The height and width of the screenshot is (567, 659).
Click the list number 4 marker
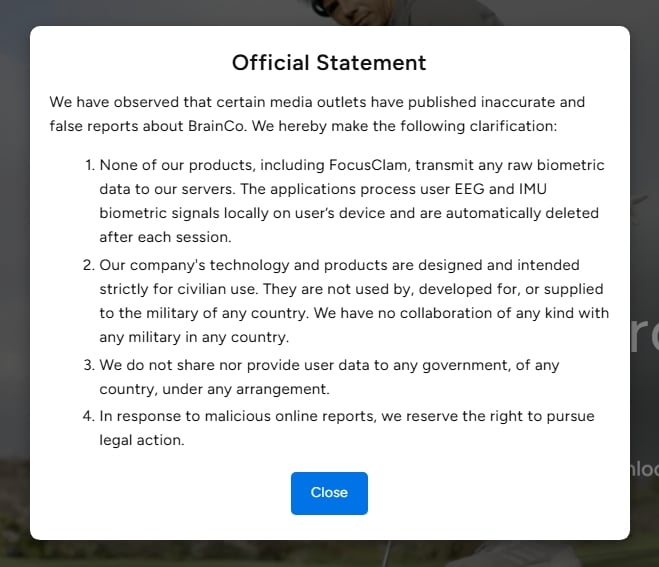tap(89, 415)
